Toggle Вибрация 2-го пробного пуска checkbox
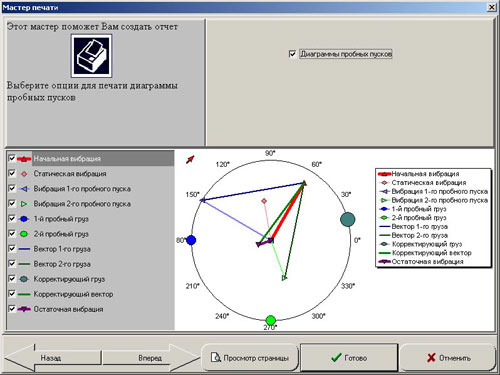The image size is (500, 375). tap(12, 203)
